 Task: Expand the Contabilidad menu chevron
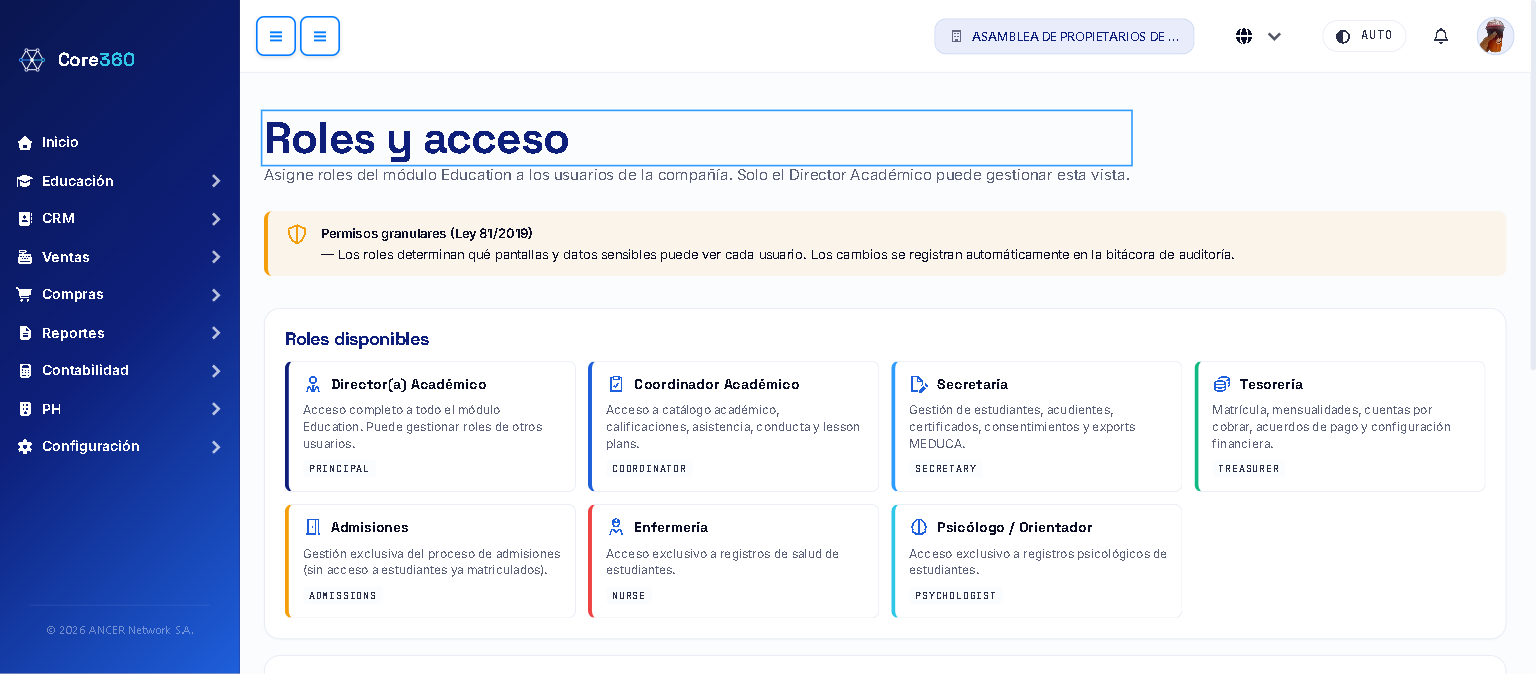tap(215, 371)
